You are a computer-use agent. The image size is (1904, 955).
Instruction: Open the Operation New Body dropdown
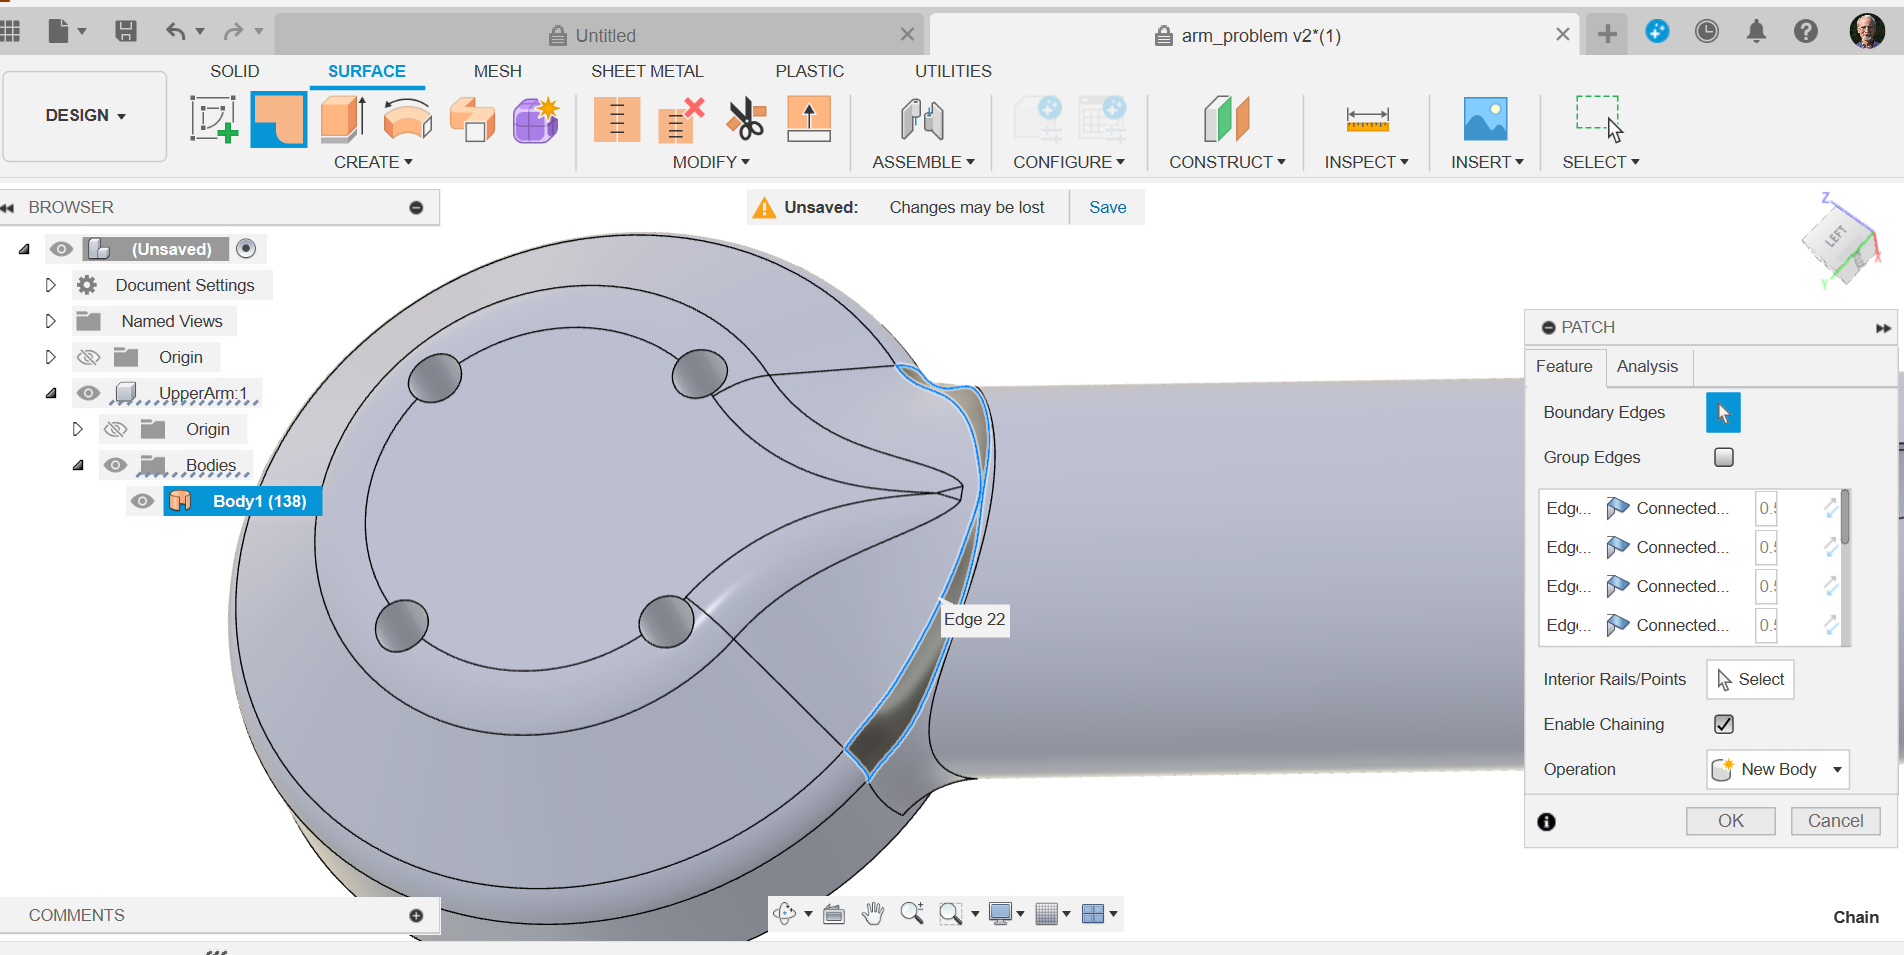1778,769
